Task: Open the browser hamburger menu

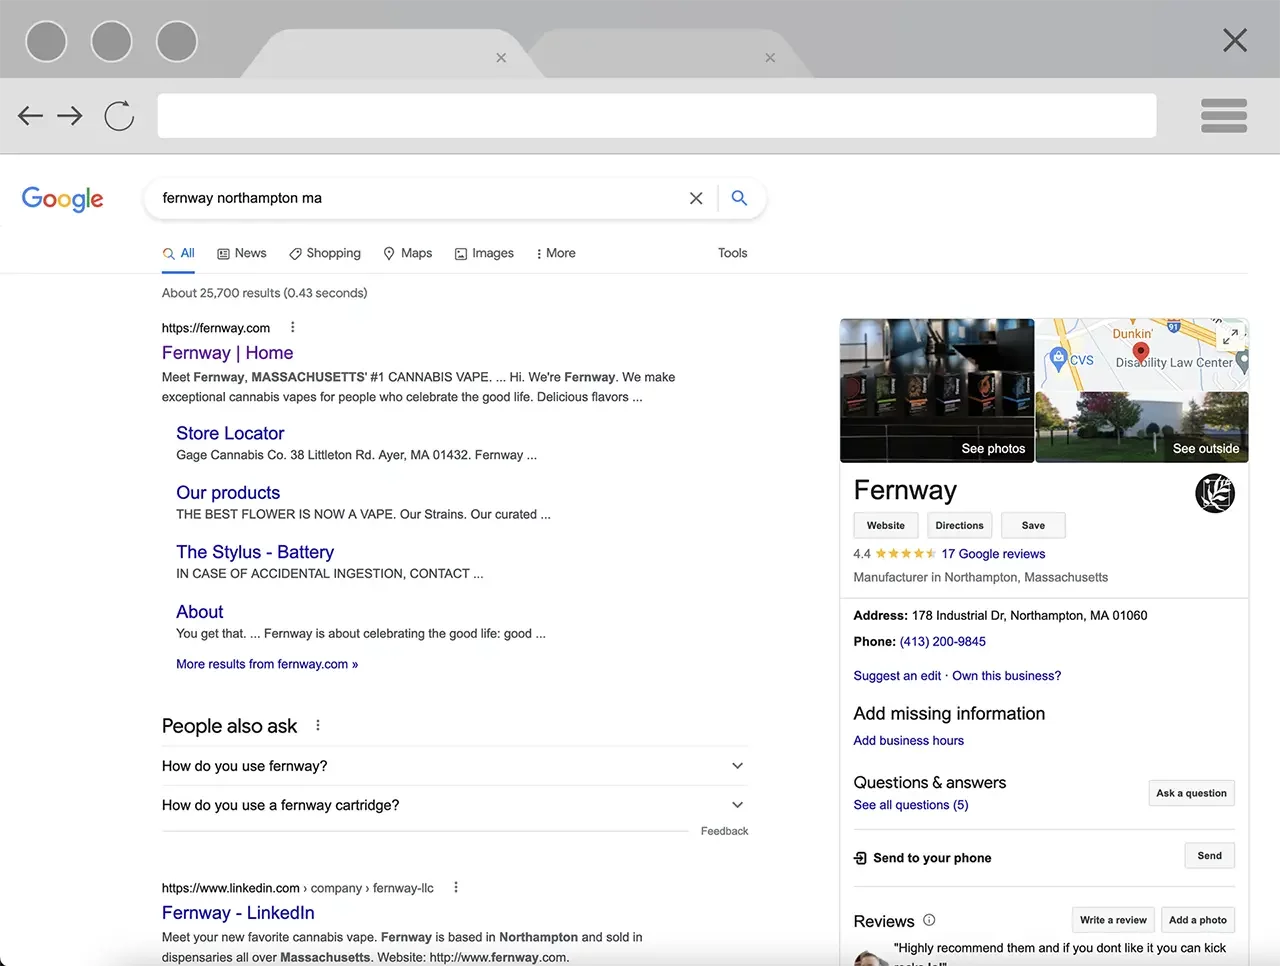Action: pos(1223,116)
